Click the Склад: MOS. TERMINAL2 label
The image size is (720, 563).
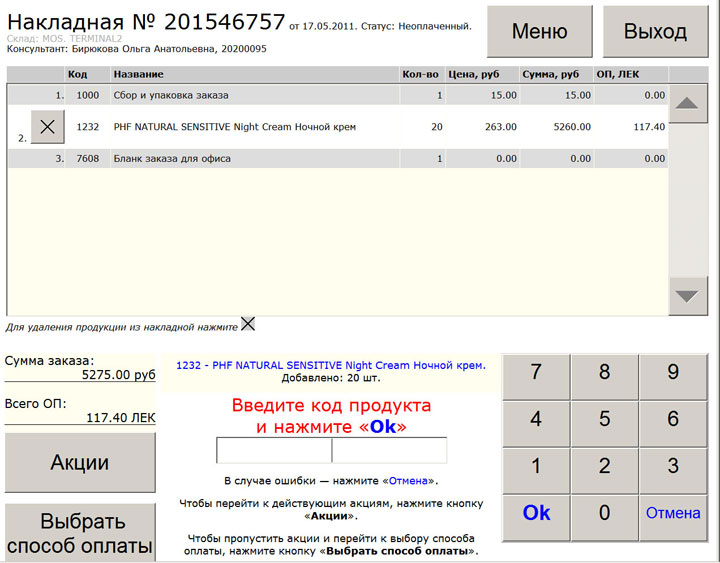pyautogui.click(x=64, y=39)
